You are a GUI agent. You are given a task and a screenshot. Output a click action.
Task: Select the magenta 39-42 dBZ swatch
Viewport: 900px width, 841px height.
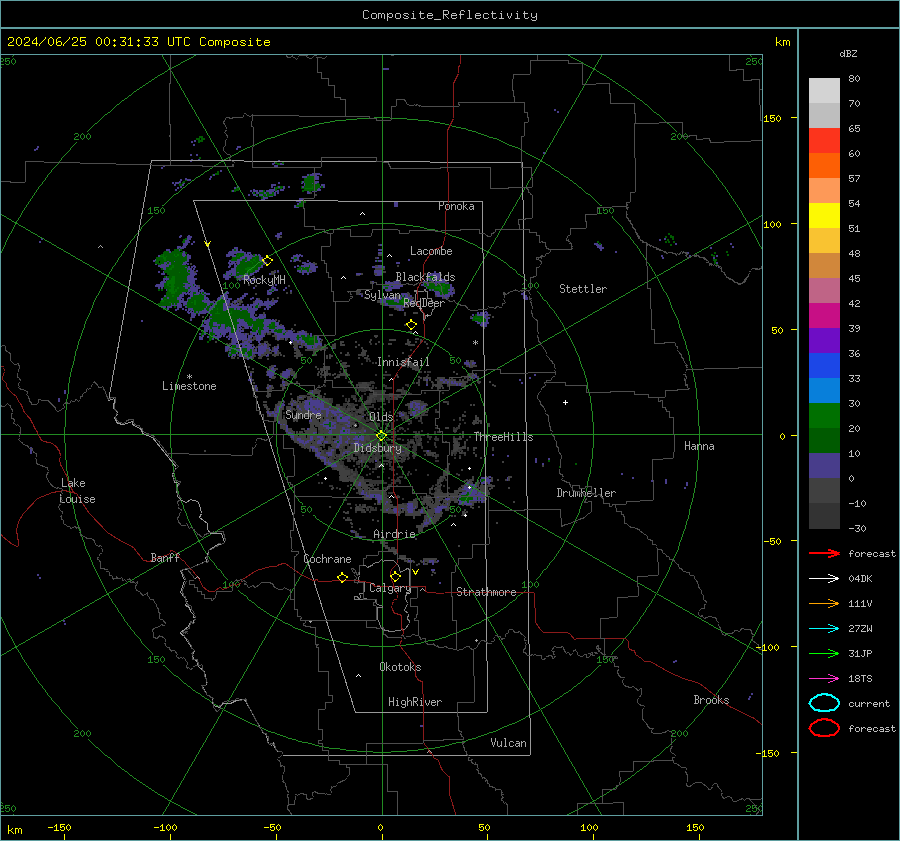pyautogui.click(x=824, y=316)
